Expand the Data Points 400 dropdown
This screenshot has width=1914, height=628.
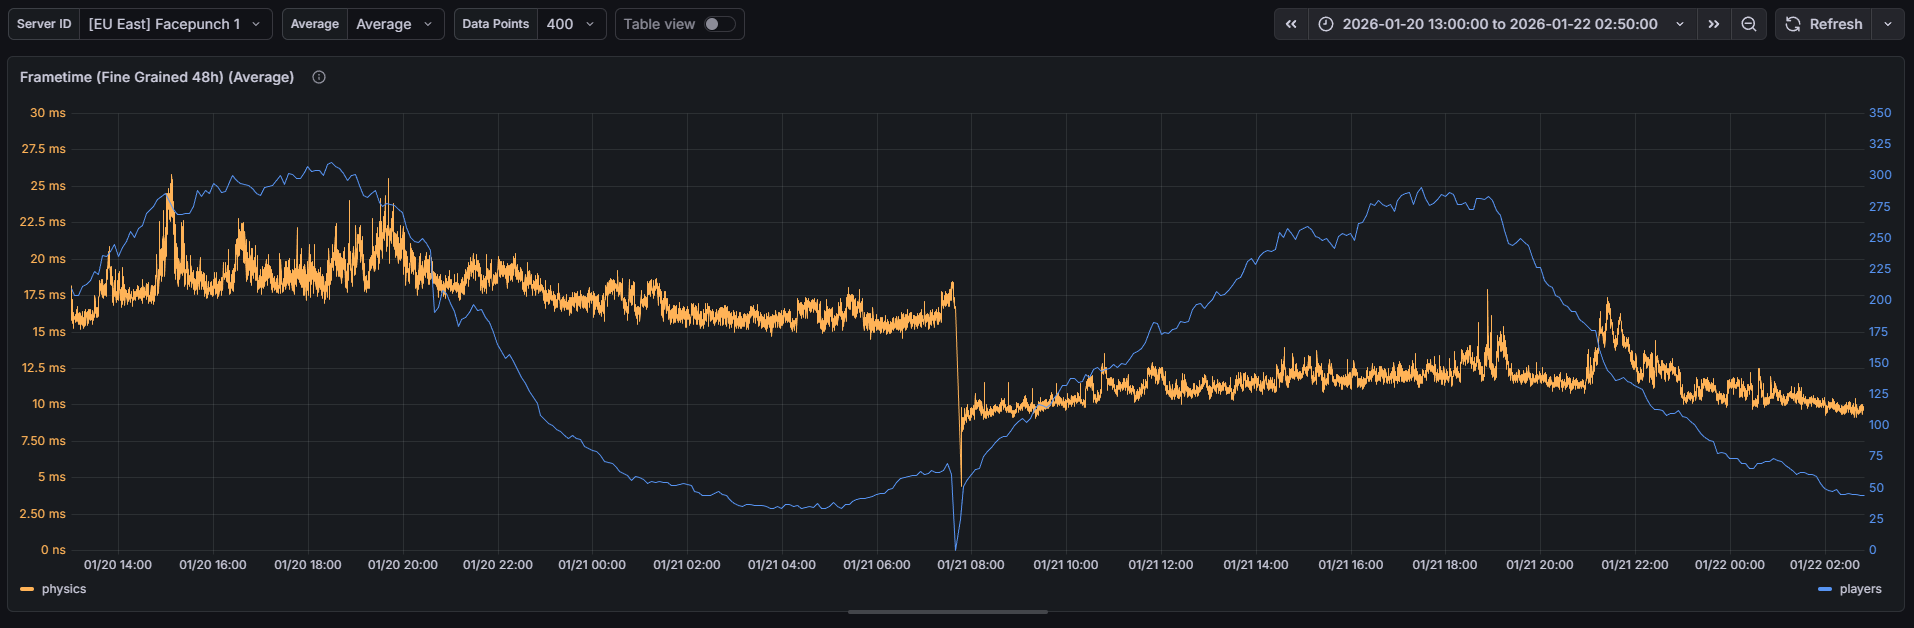[x=571, y=24]
